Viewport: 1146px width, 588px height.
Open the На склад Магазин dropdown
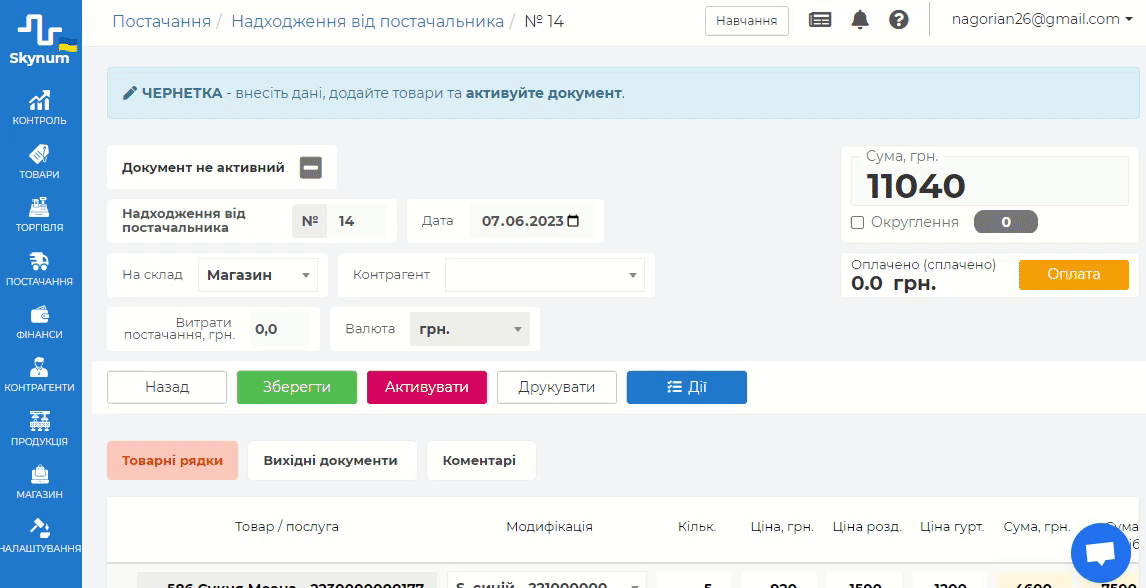point(258,275)
